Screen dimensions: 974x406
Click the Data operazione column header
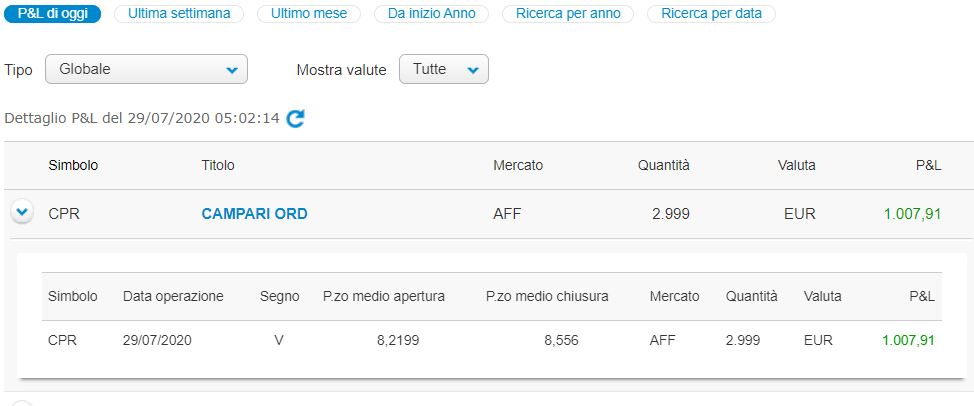(x=173, y=297)
